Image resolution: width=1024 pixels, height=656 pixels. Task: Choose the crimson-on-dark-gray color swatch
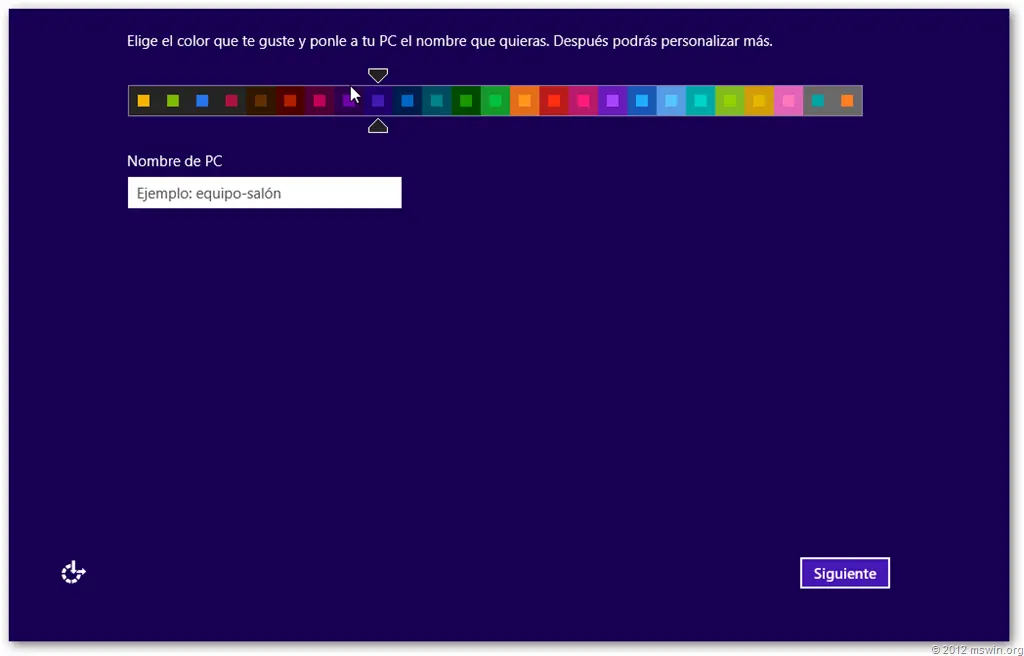point(231,101)
